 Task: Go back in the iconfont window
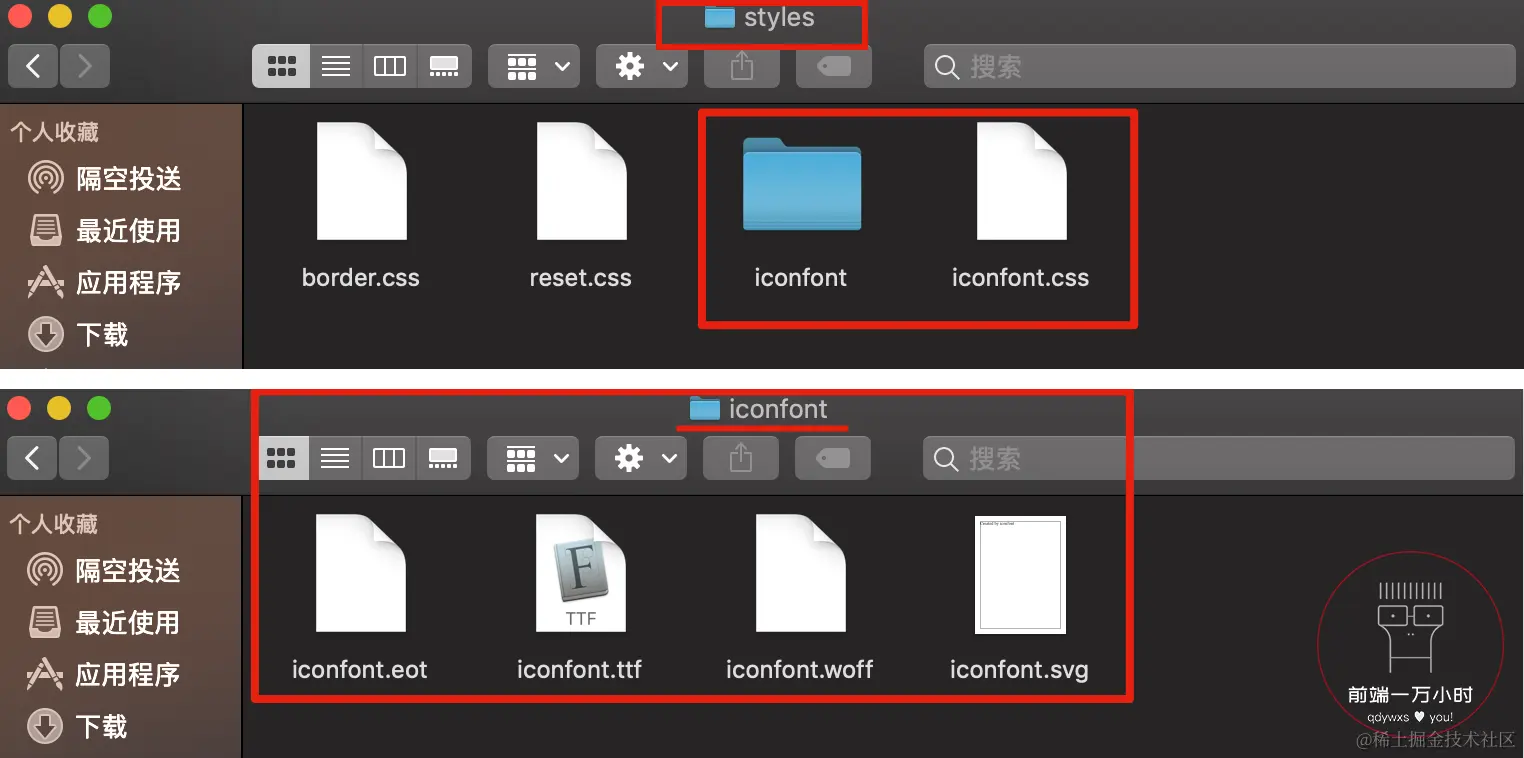tap(33, 459)
